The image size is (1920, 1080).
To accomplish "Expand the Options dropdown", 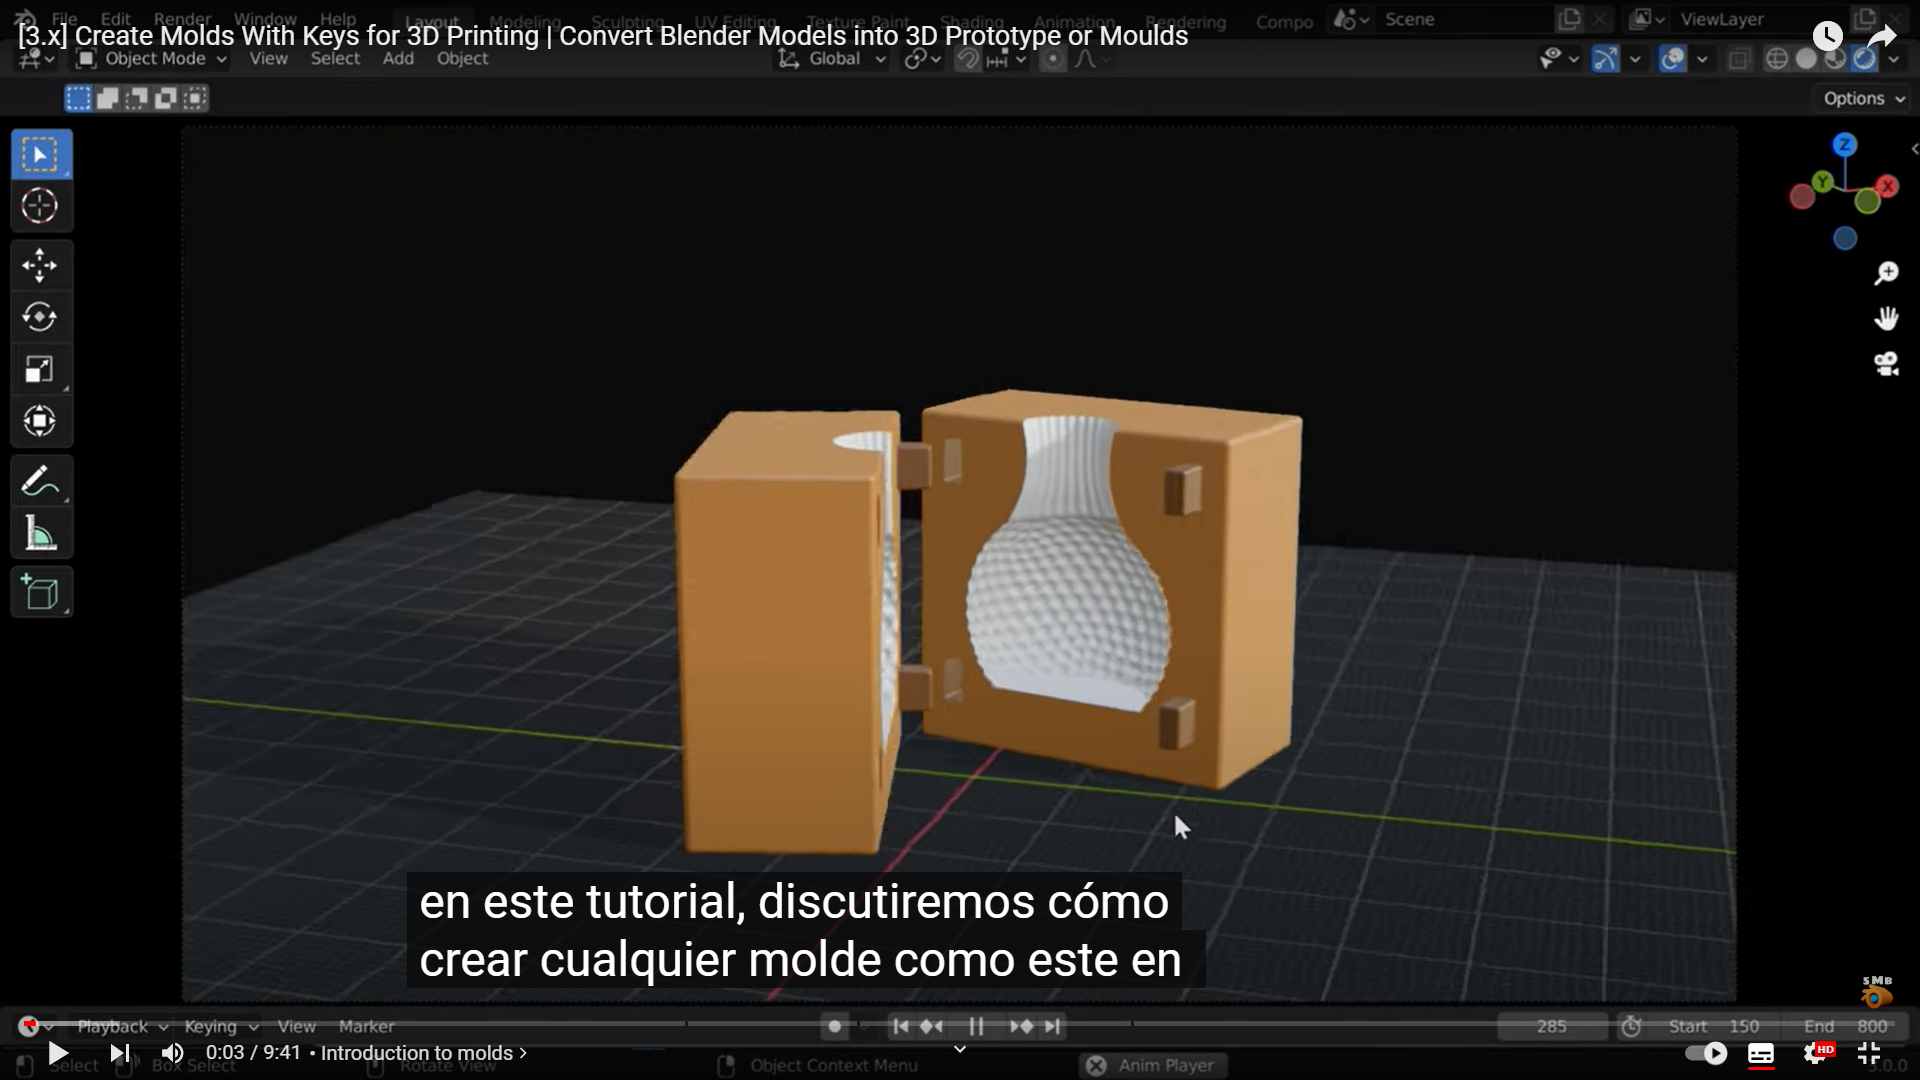I will (x=1863, y=98).
